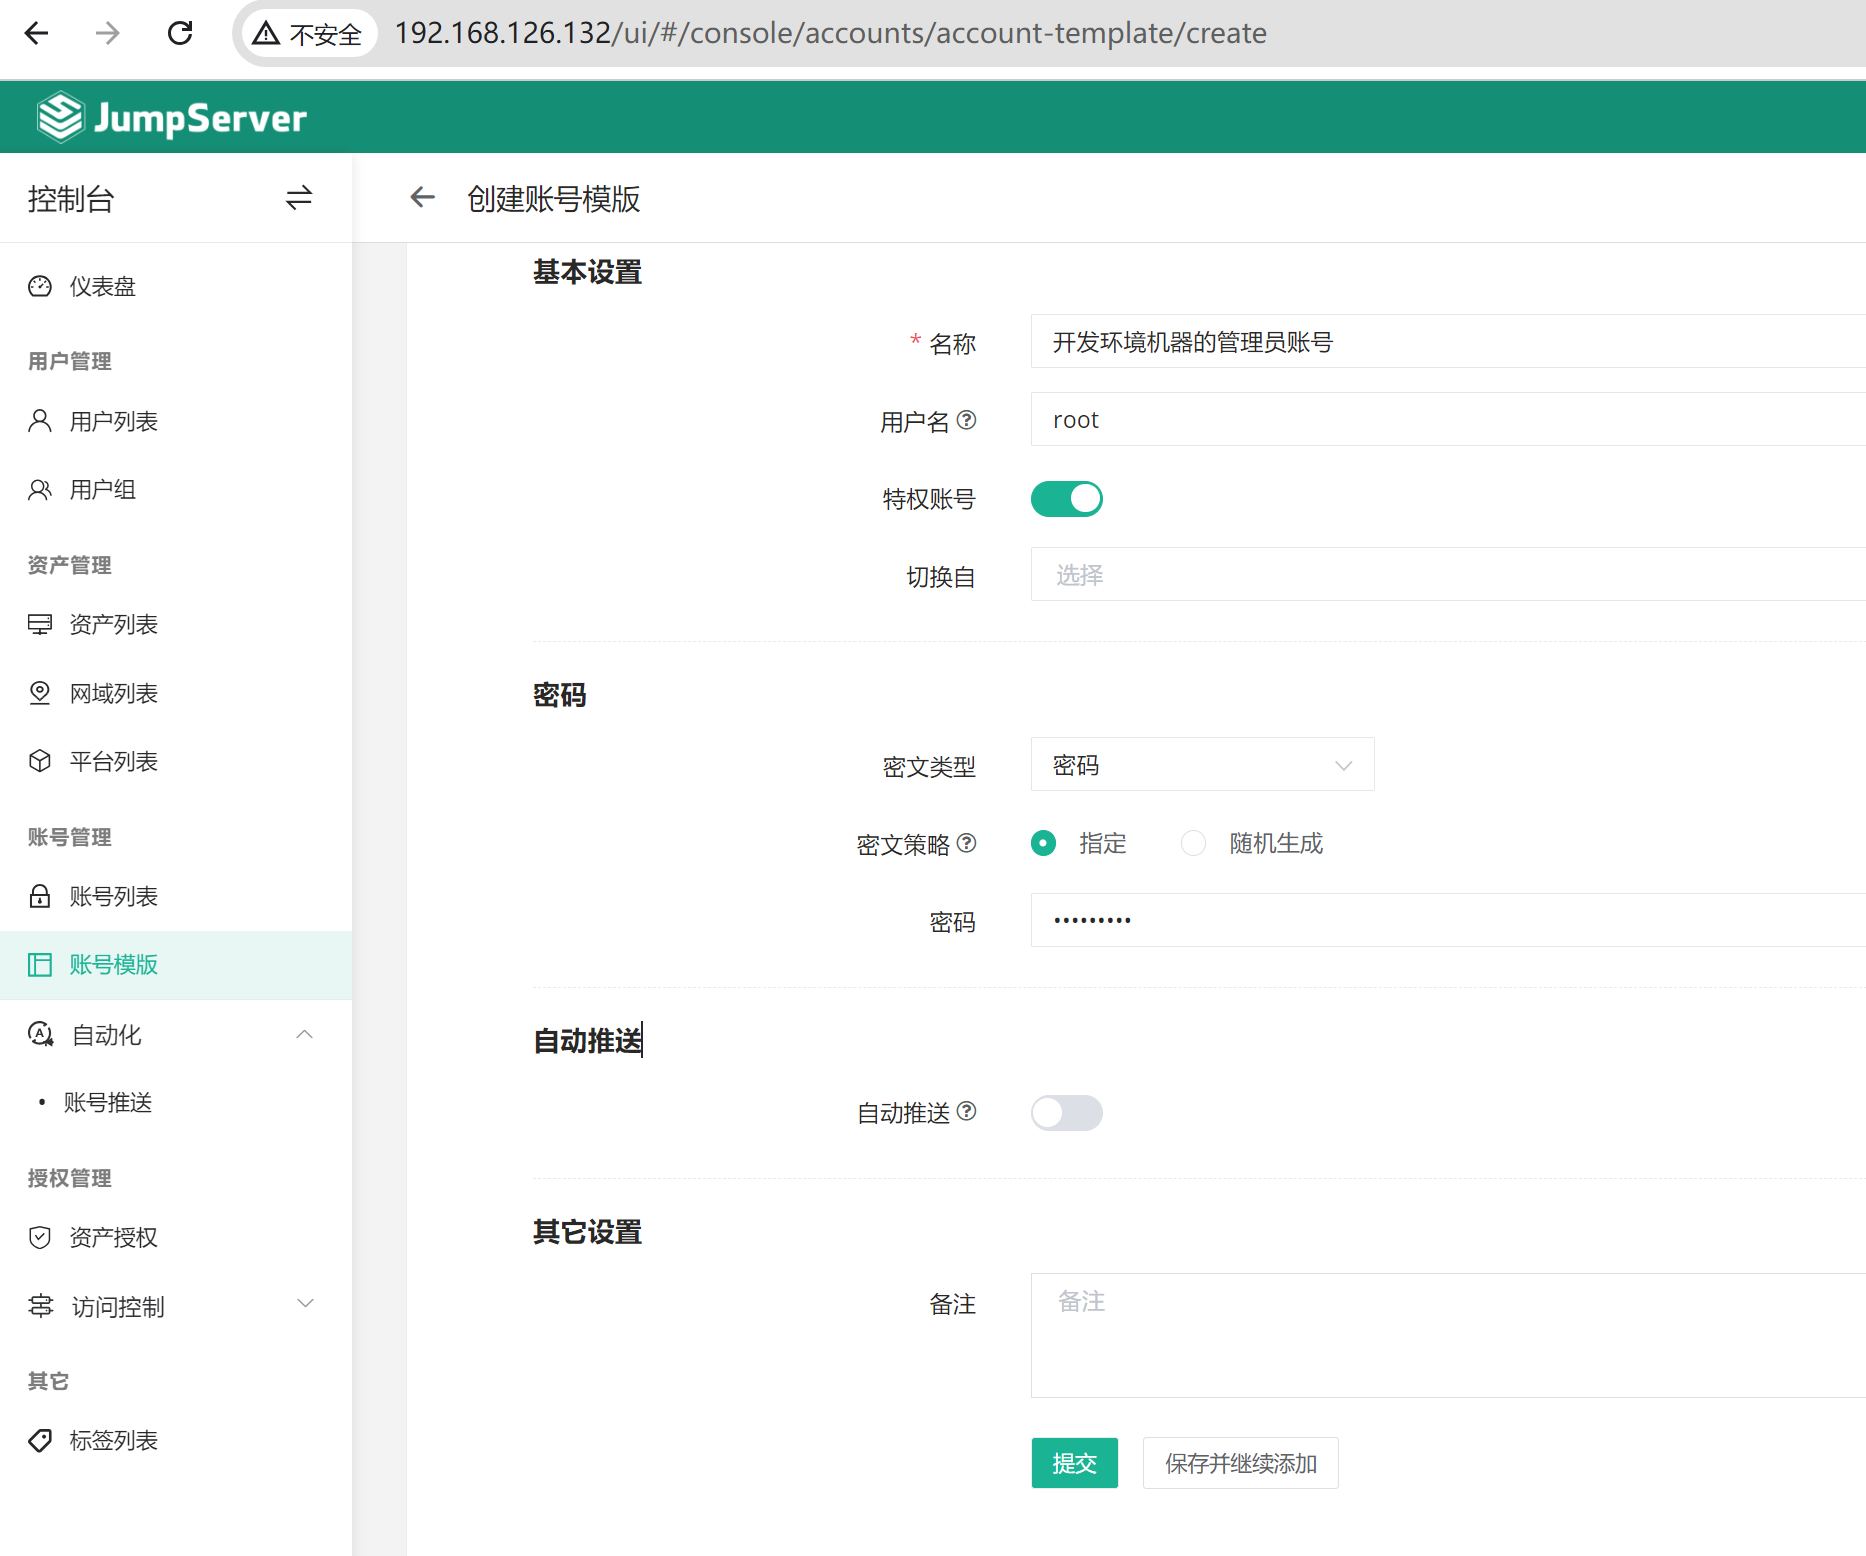Click the help icon next to 密文策略

[x=966, y=843]
